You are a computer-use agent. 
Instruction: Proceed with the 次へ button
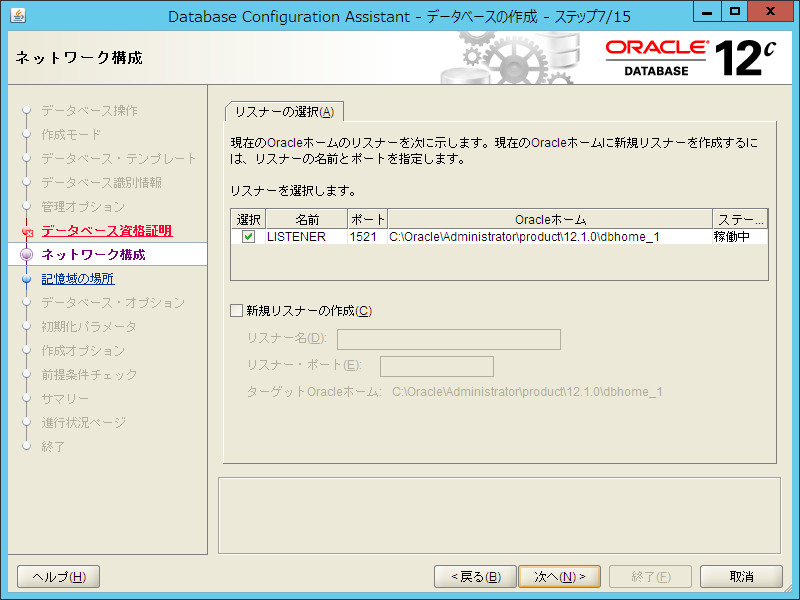(559, 577)
